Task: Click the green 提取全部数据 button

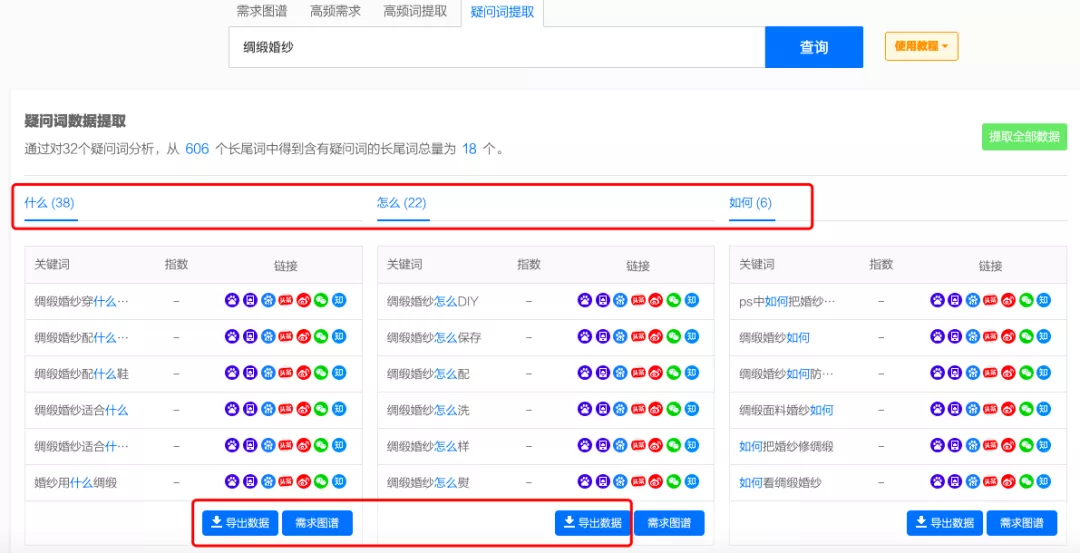Action: (x=1024, y=137)
